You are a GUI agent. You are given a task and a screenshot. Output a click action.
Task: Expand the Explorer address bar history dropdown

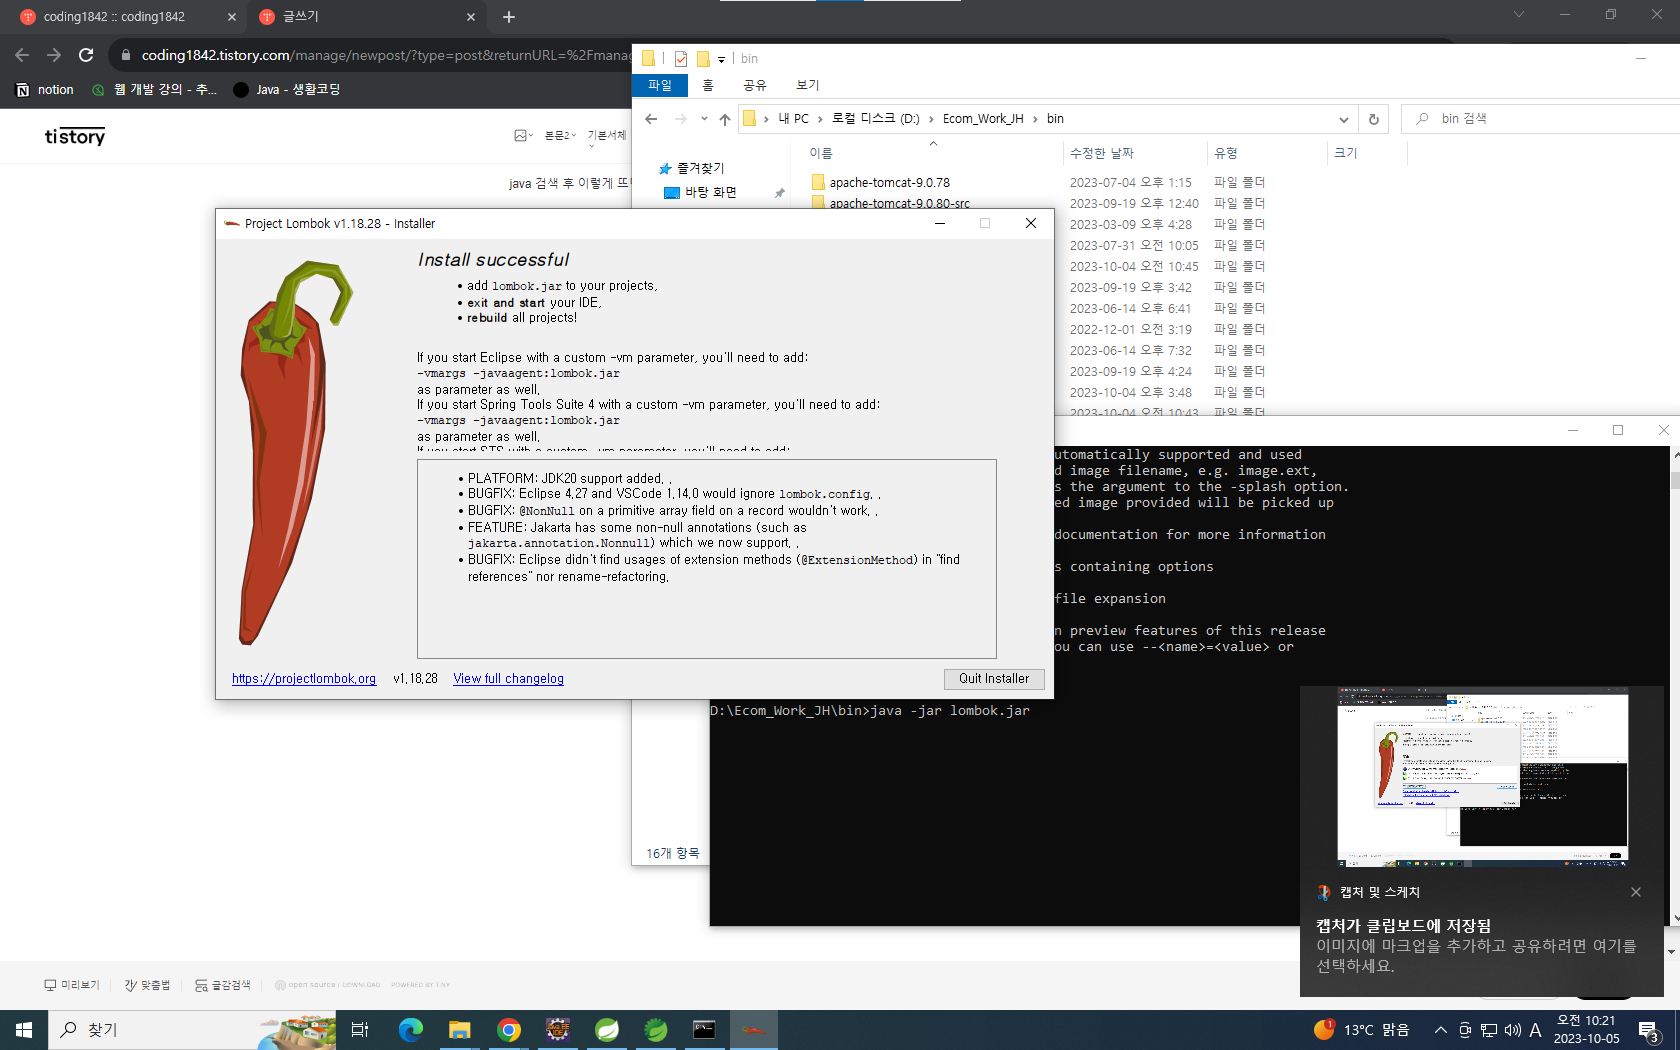(1343, 119)
